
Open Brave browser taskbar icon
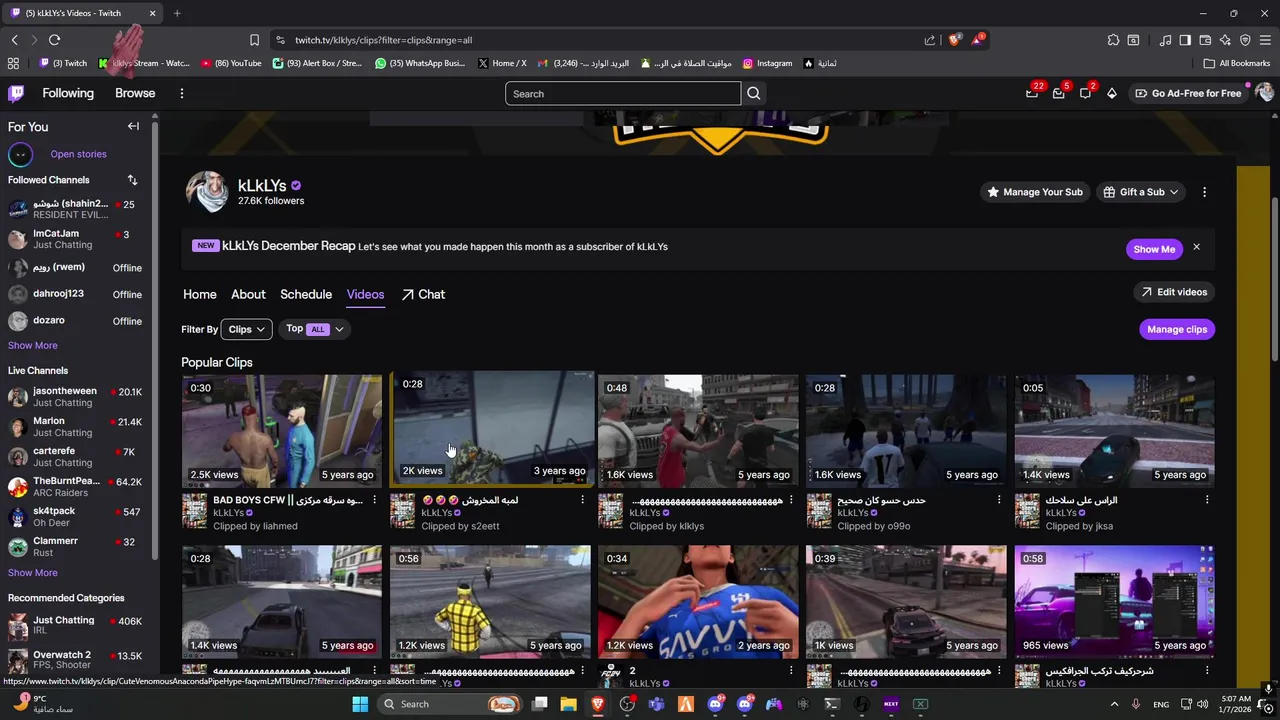[x=598, y=704]
